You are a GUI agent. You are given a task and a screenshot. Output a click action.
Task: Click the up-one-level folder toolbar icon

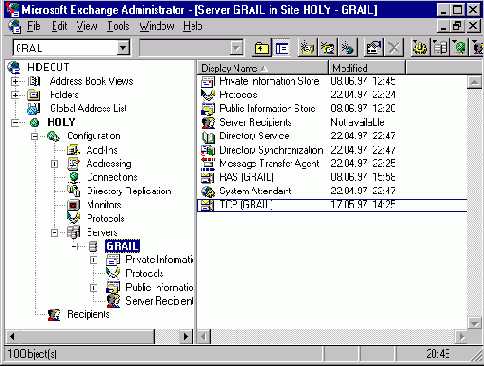pos(262,48)
